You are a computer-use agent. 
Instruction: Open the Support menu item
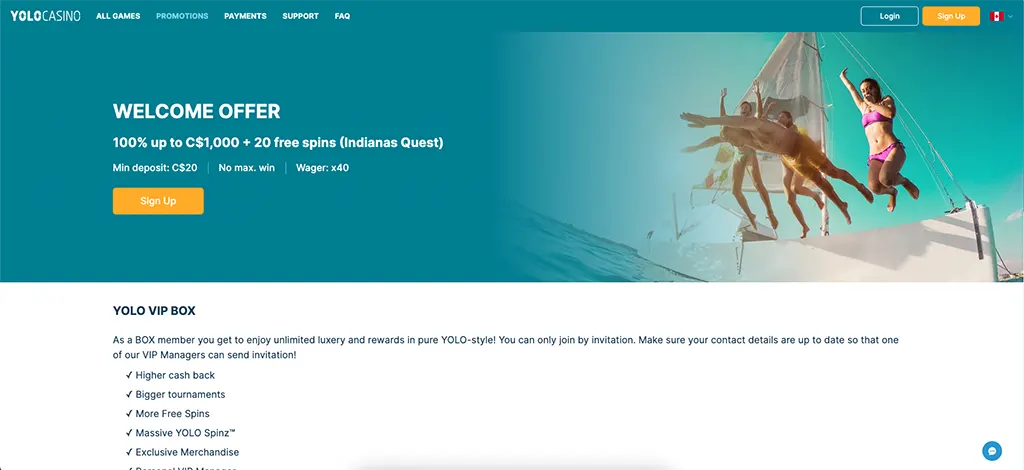click(x=300, y=16)
